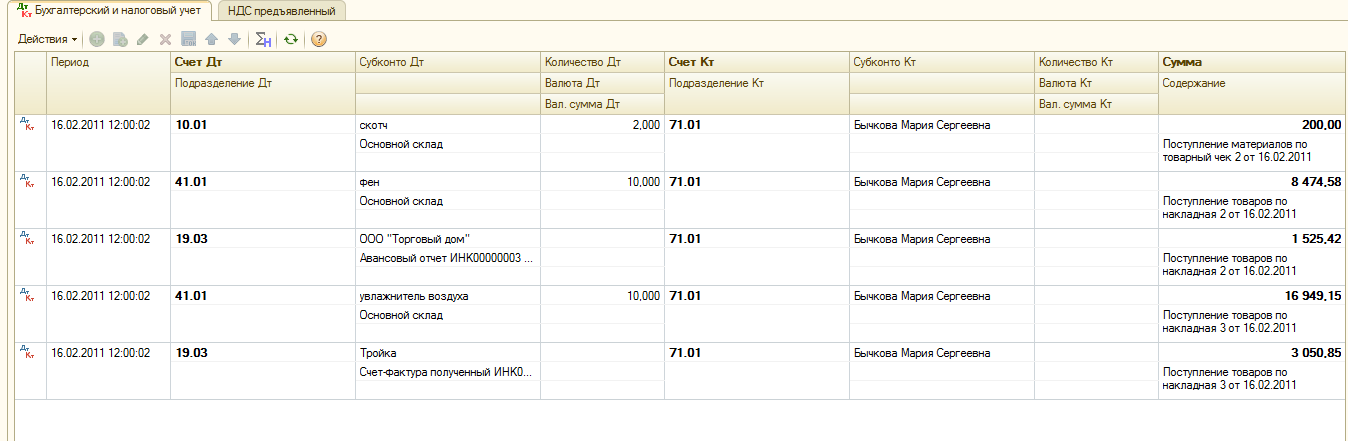Viewport: 1348px width, 441px height.
Task: Open the Действия dropdown menu
Action: click(x=48, y=39)
